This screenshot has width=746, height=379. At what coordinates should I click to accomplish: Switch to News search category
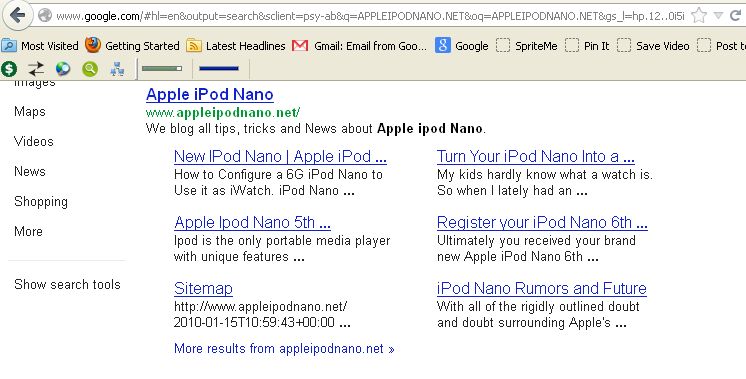pyautogui.click(x=29, y=172)
